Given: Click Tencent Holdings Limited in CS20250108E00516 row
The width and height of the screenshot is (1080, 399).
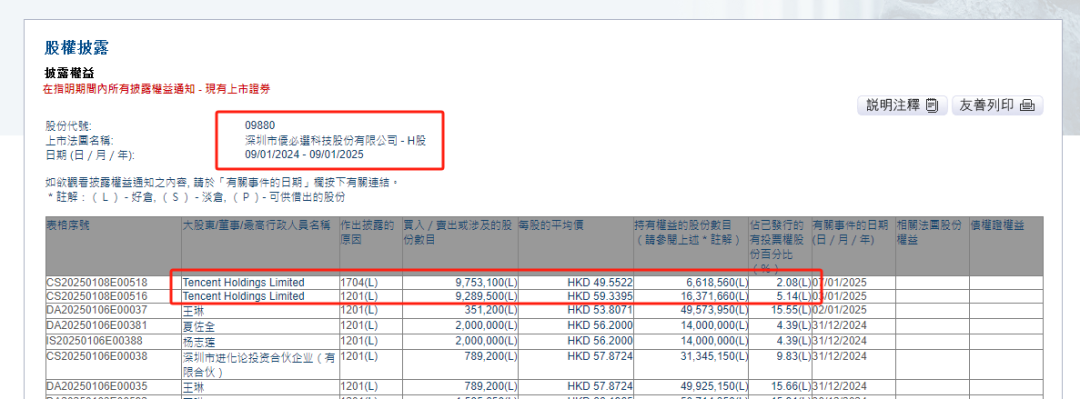Looking at the screenshot, I should click(243, 296).
